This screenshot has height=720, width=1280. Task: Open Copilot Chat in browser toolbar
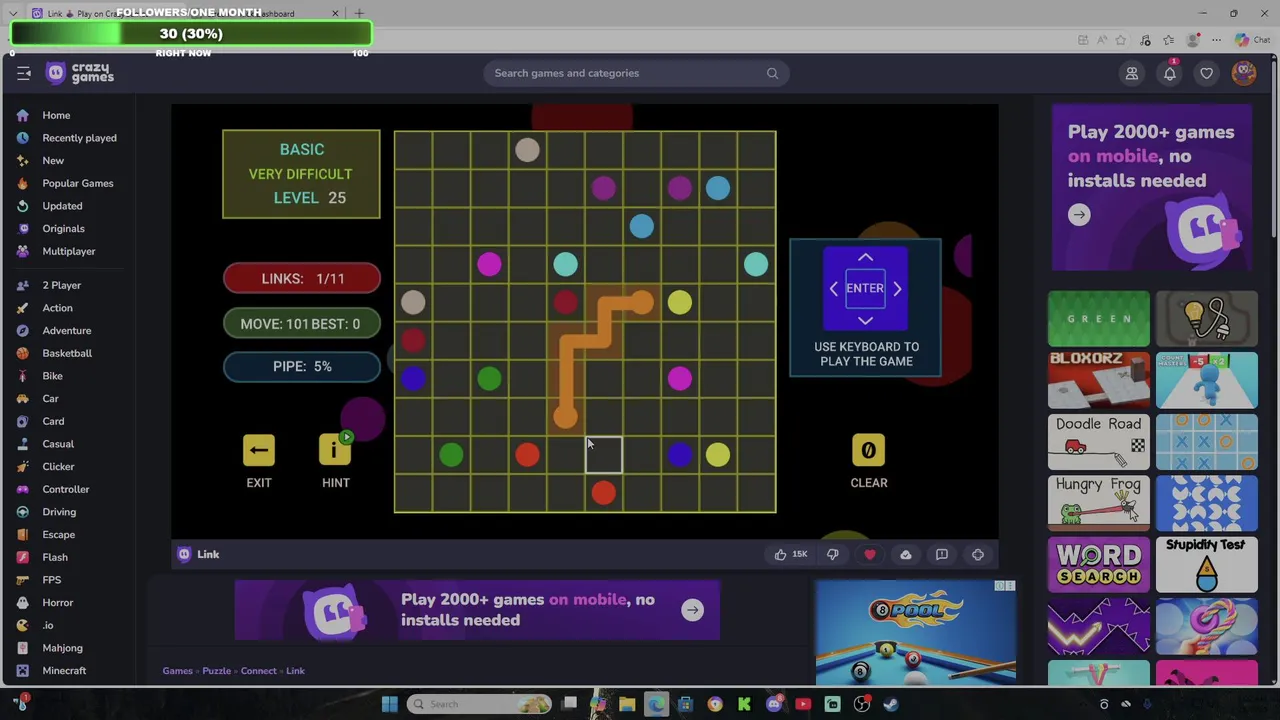tap(1251, 40)
